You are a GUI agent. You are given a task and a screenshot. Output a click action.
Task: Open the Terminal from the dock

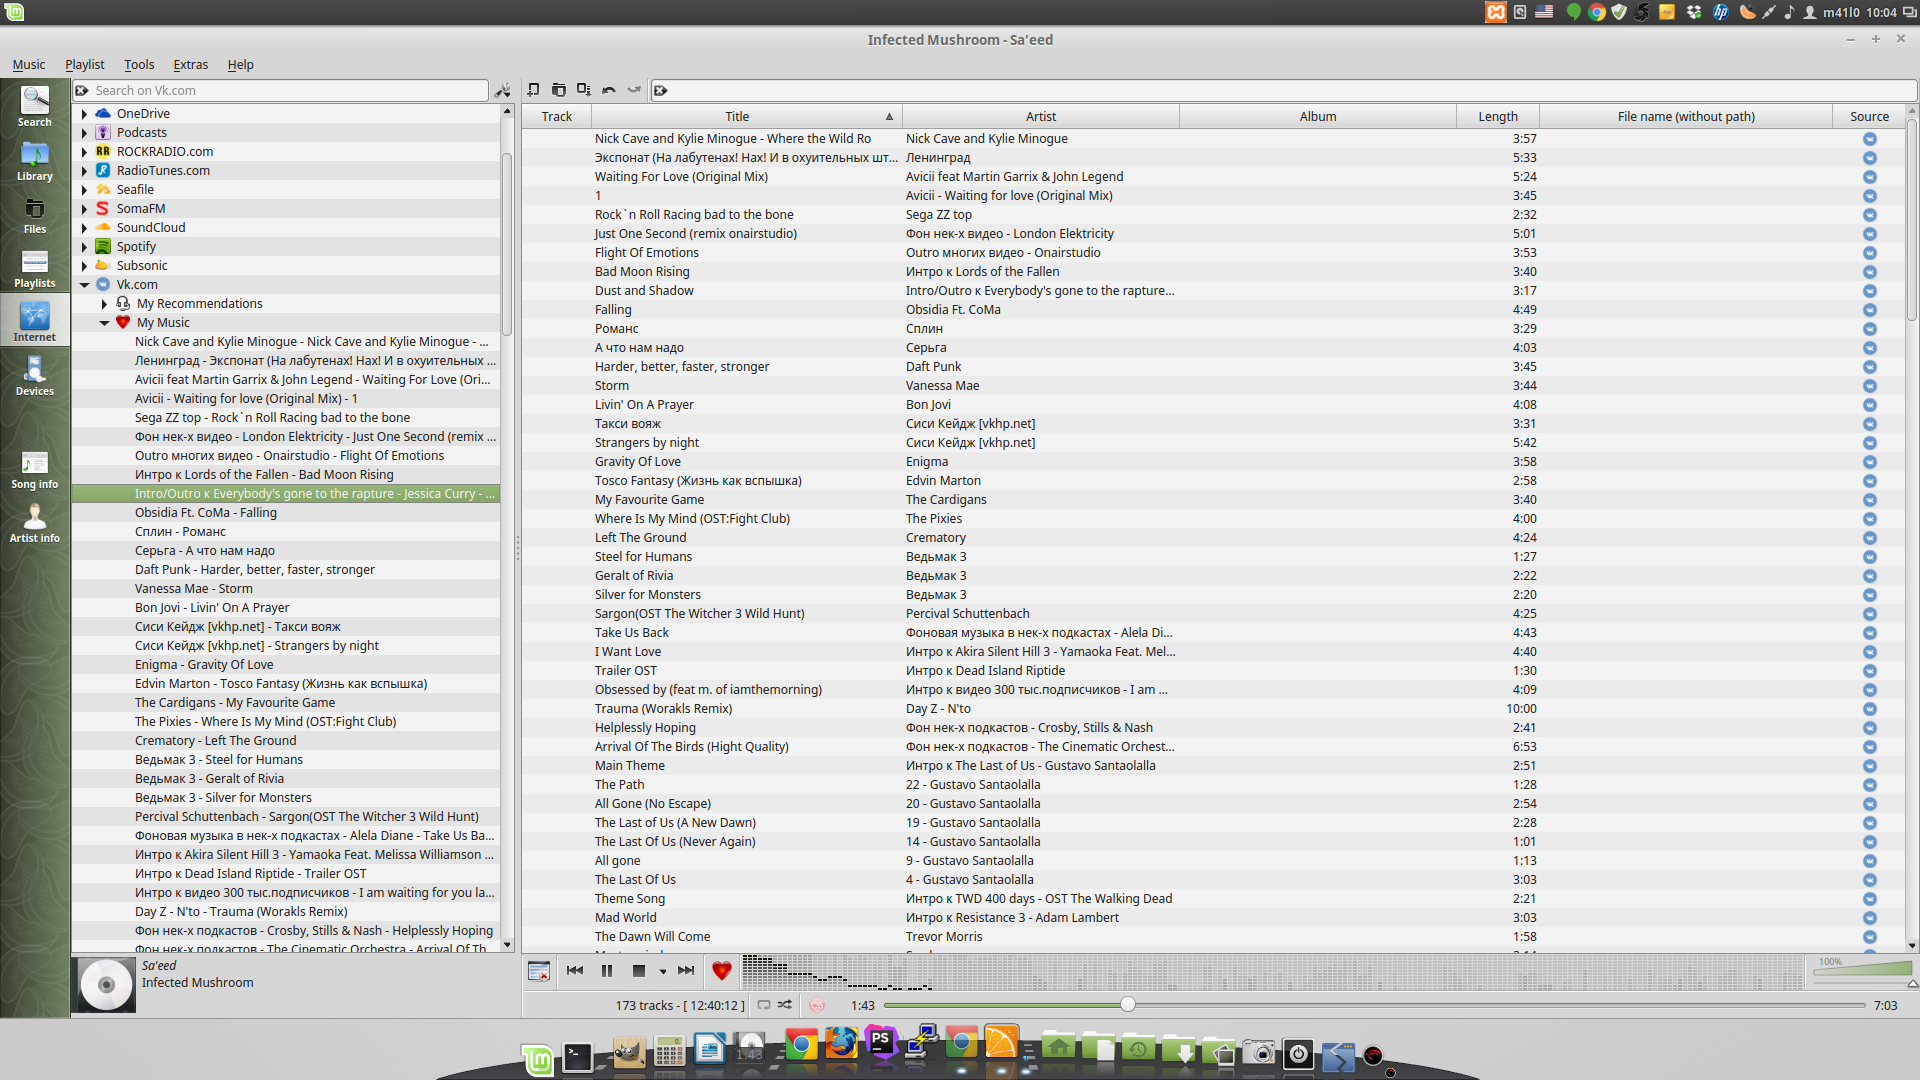tap(578, 1056)
